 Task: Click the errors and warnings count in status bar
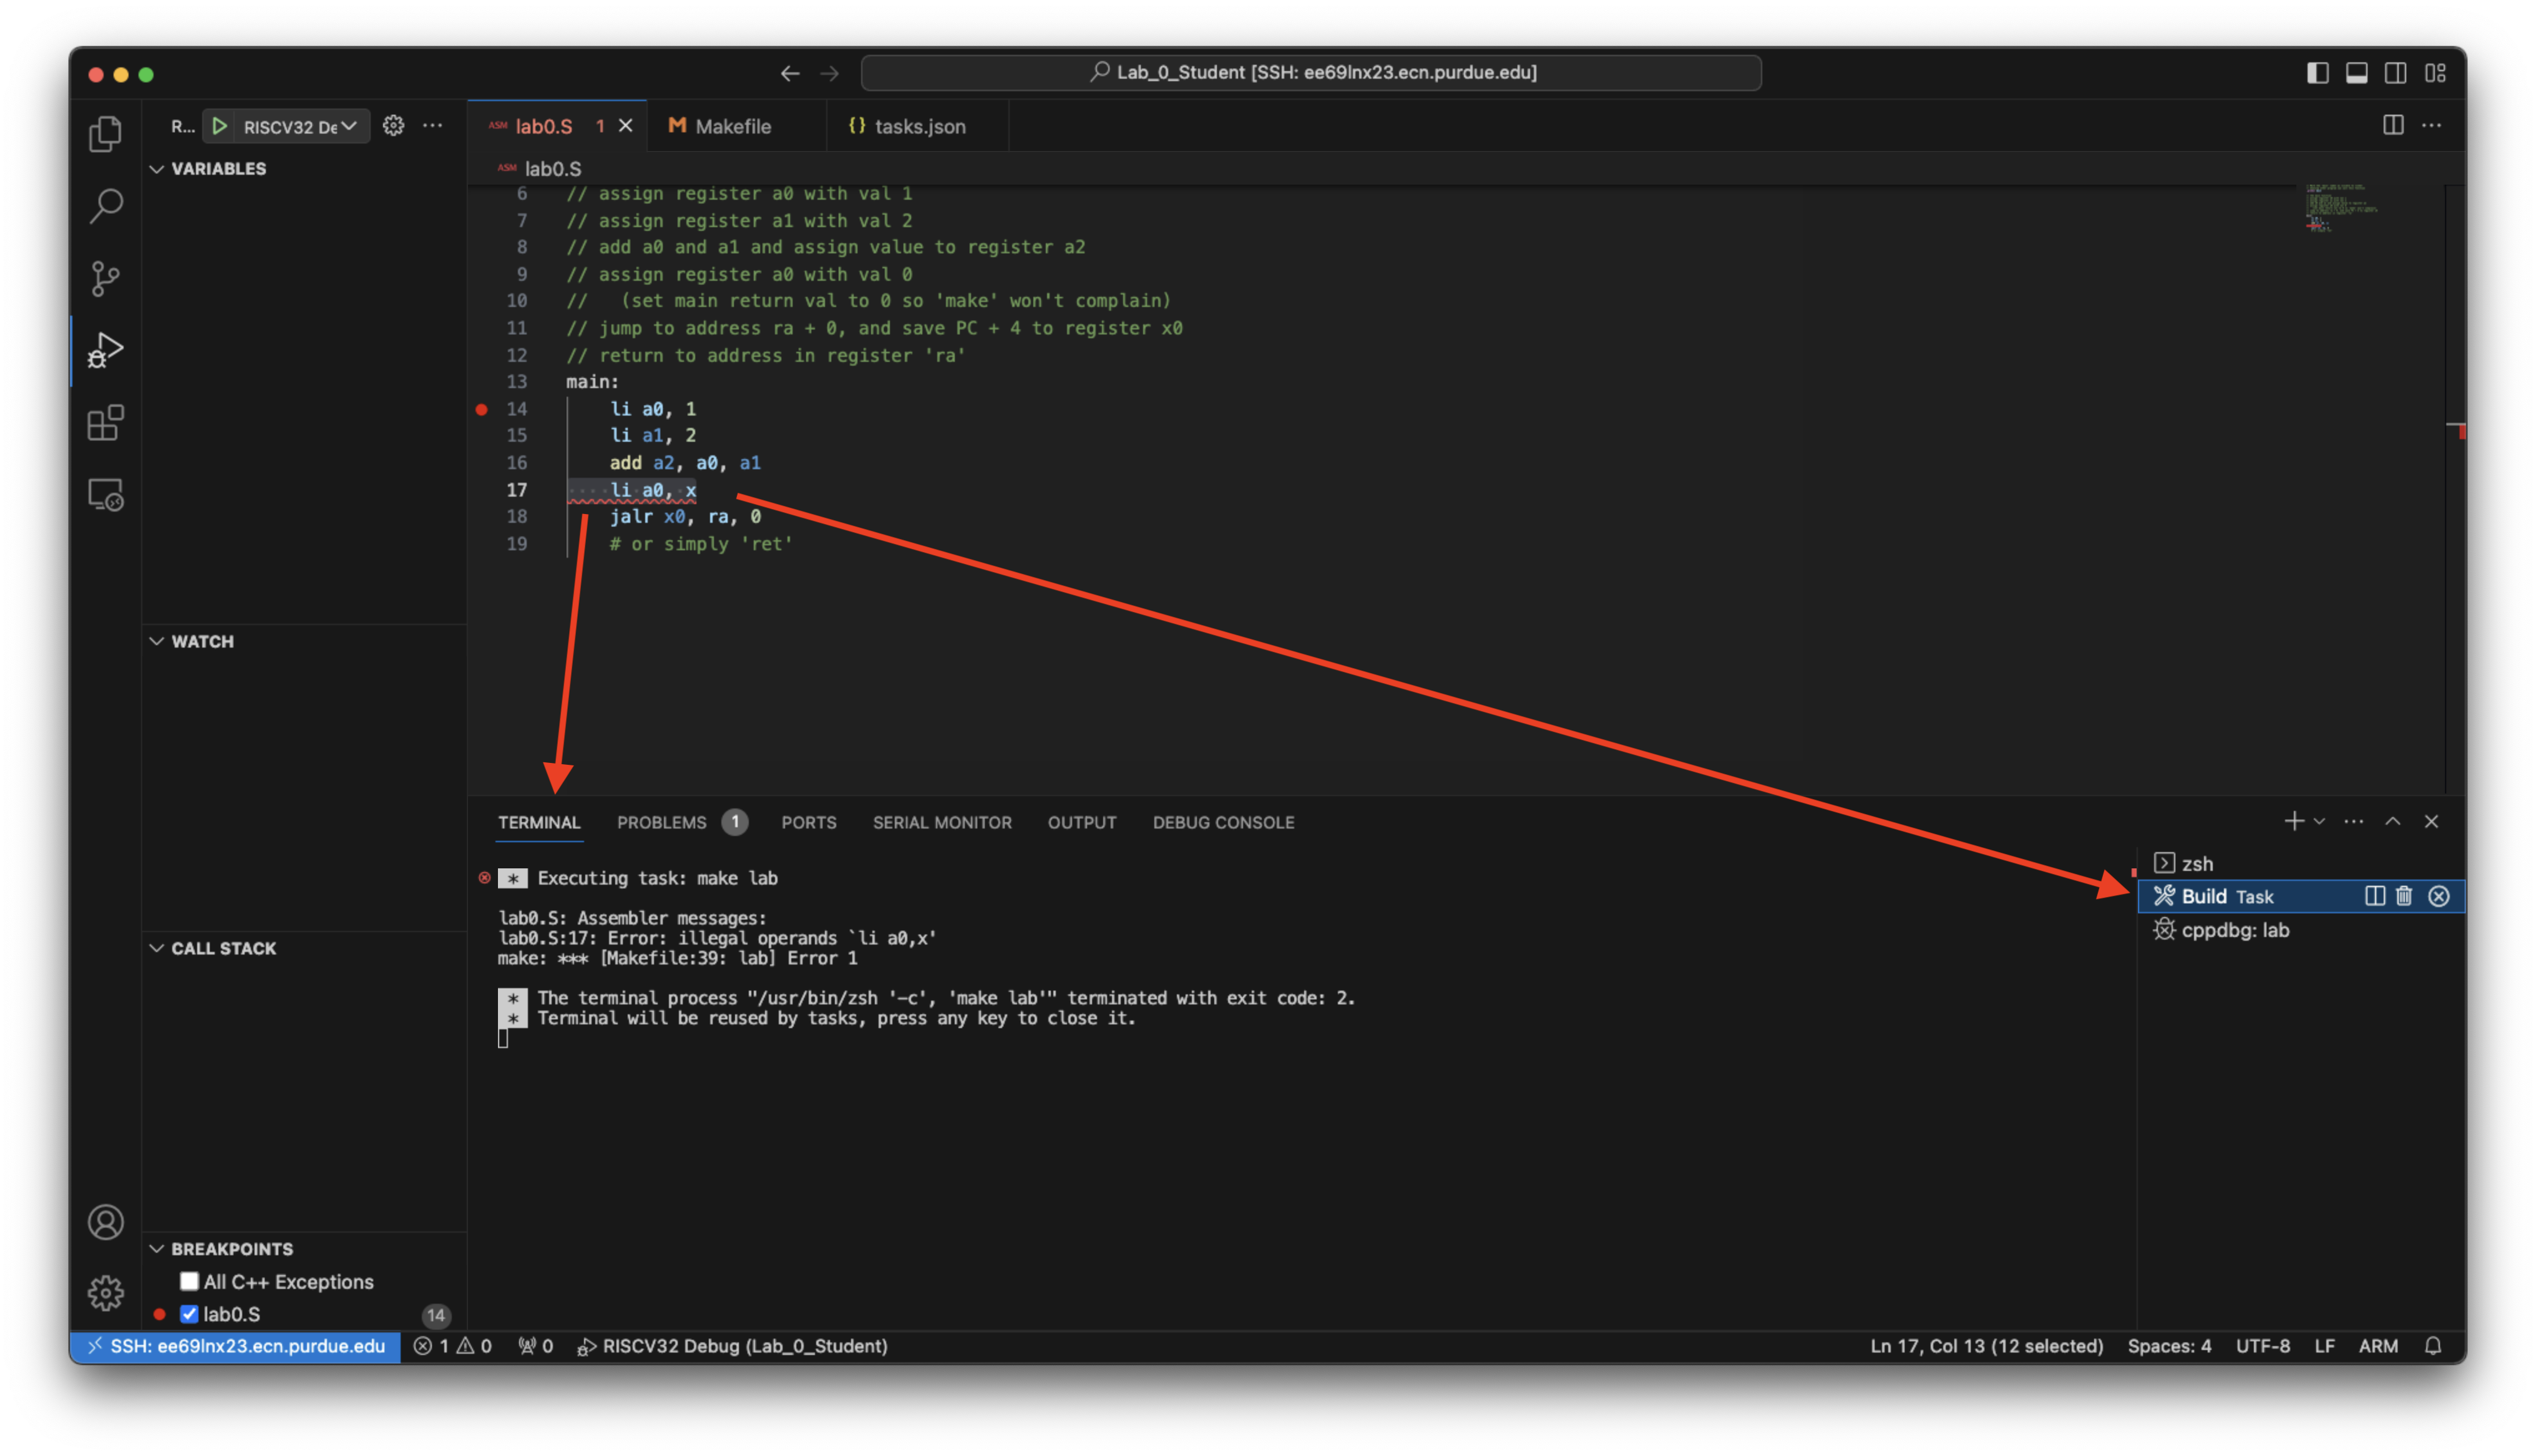[453, 1346]
